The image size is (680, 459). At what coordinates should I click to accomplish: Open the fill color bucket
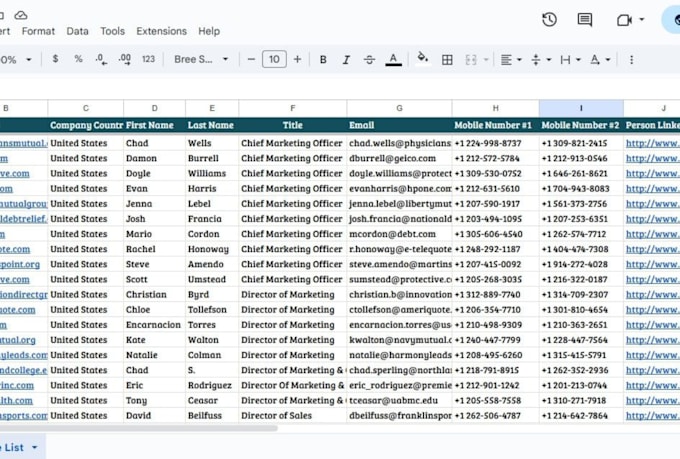[x=422, y=59]
